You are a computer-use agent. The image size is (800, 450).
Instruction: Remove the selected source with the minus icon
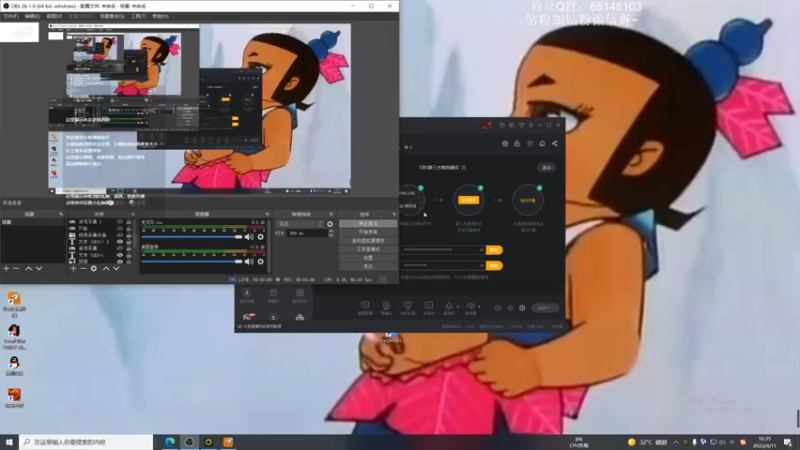coord(83,268)
